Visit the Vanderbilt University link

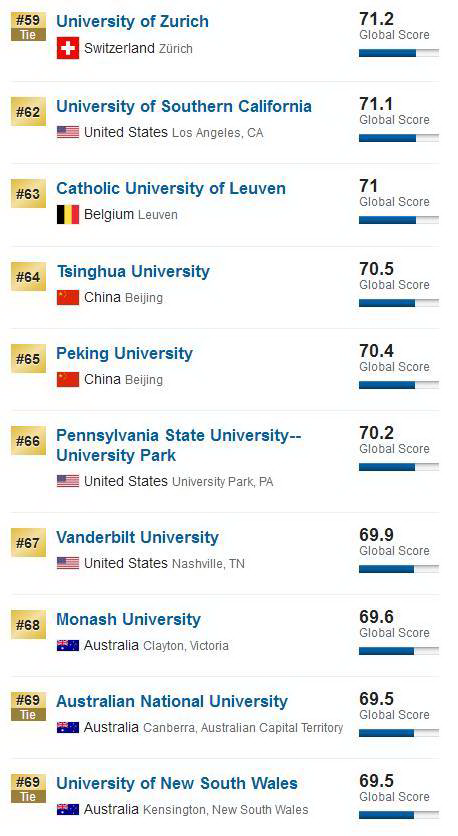(x=138, y=537)
